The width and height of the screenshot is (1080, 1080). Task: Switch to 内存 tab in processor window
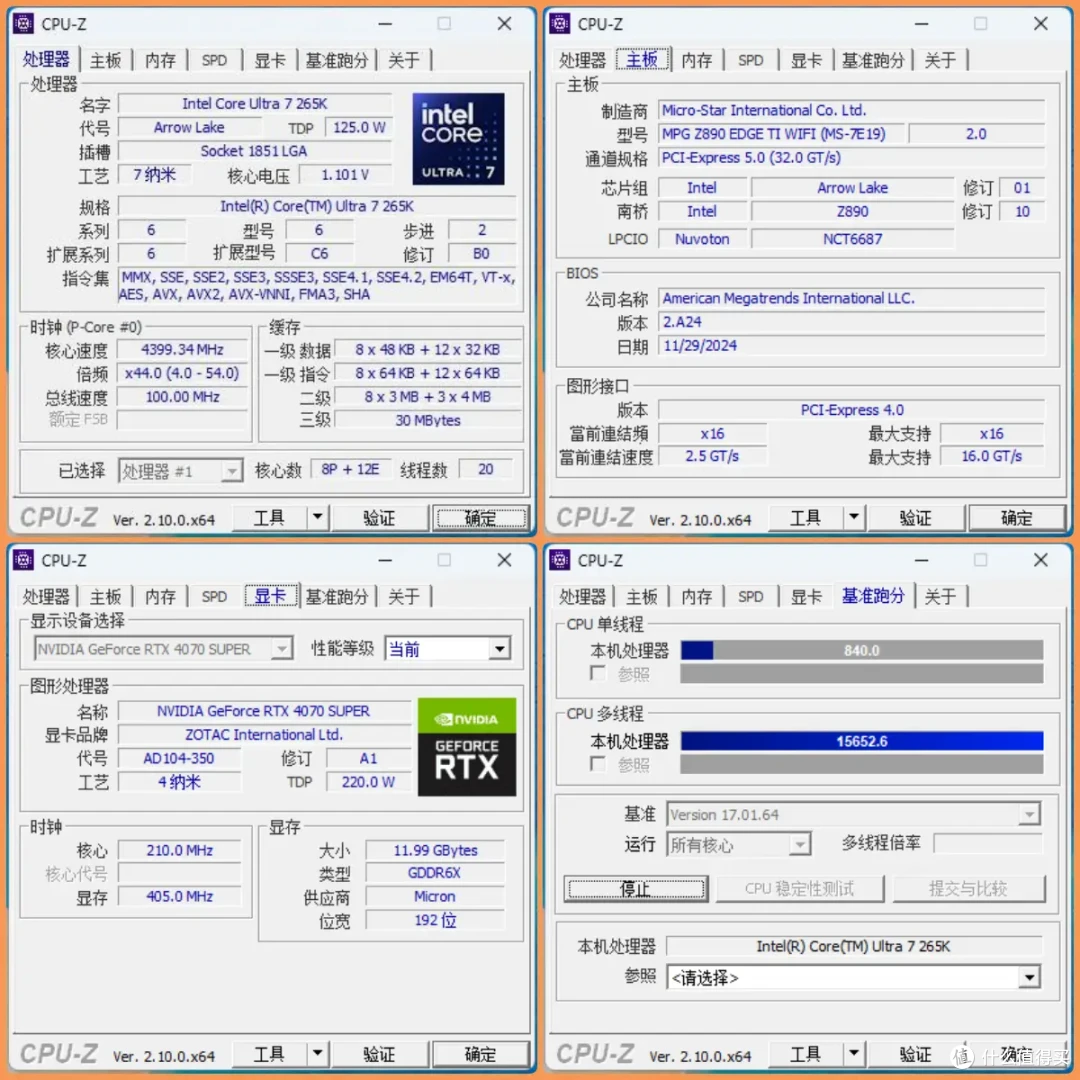click(x=160, y=61)
